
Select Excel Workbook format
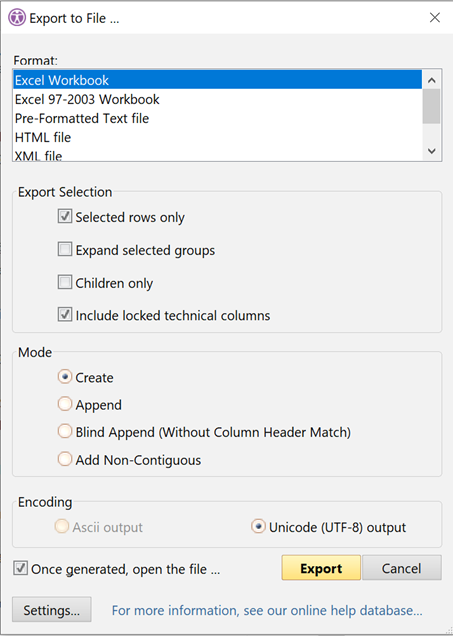click(217, 80)
